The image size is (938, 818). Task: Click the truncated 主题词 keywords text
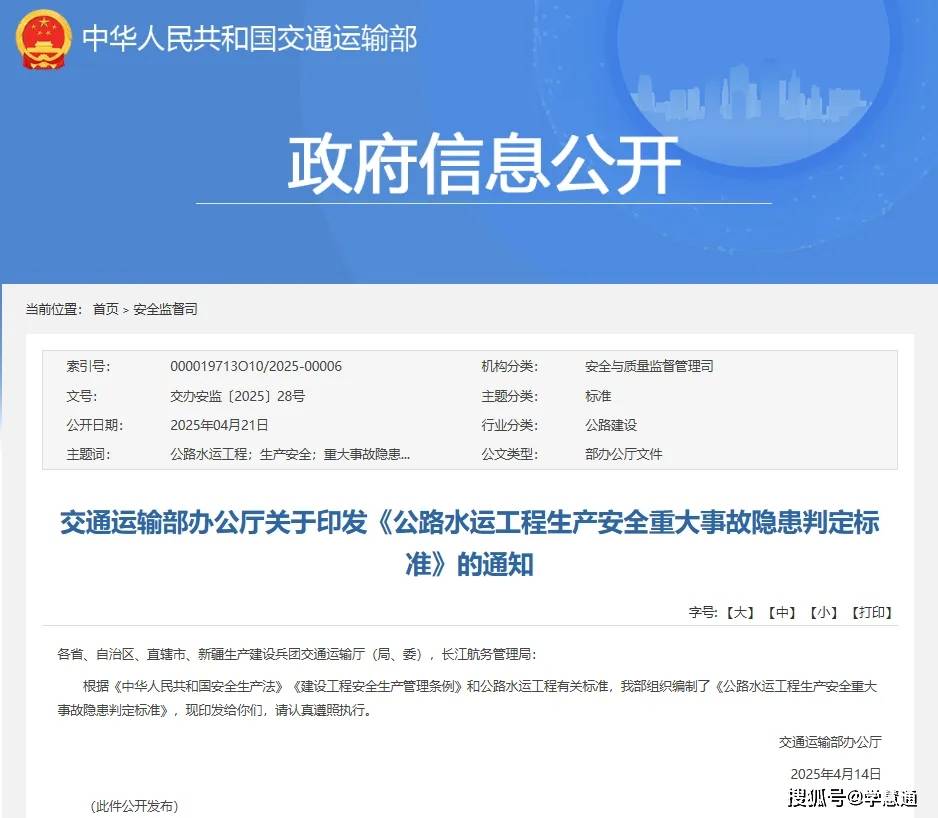point(290,454)
